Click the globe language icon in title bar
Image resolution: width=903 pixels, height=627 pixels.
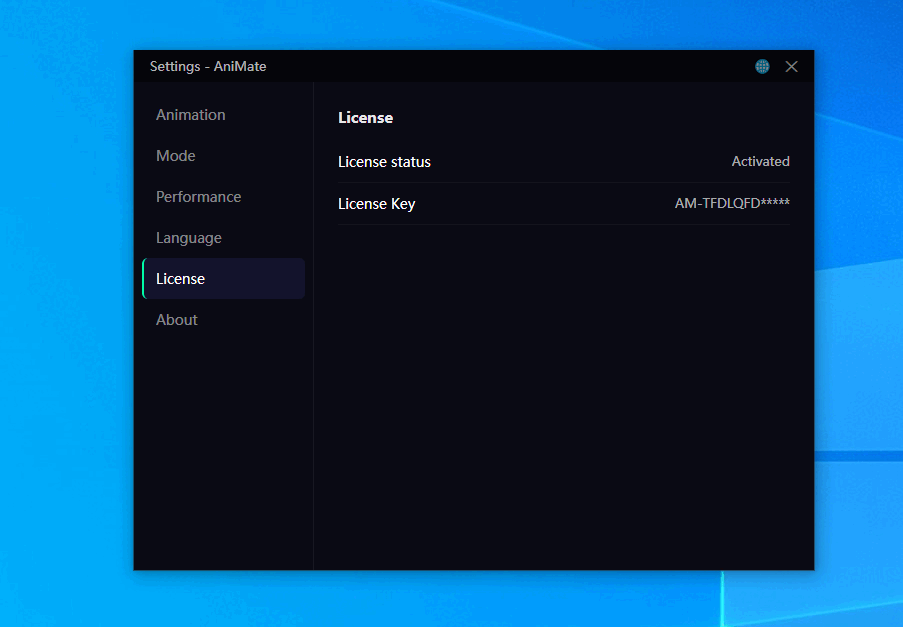point(762,67)
